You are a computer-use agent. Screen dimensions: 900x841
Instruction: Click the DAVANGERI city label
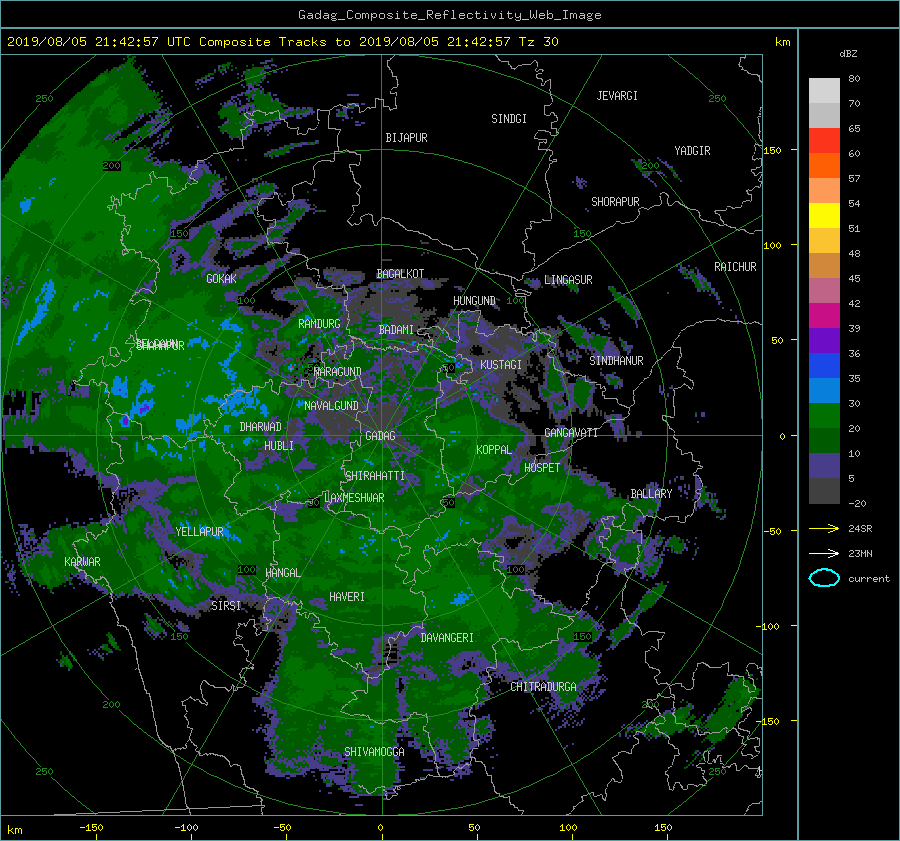pos(447,638)
